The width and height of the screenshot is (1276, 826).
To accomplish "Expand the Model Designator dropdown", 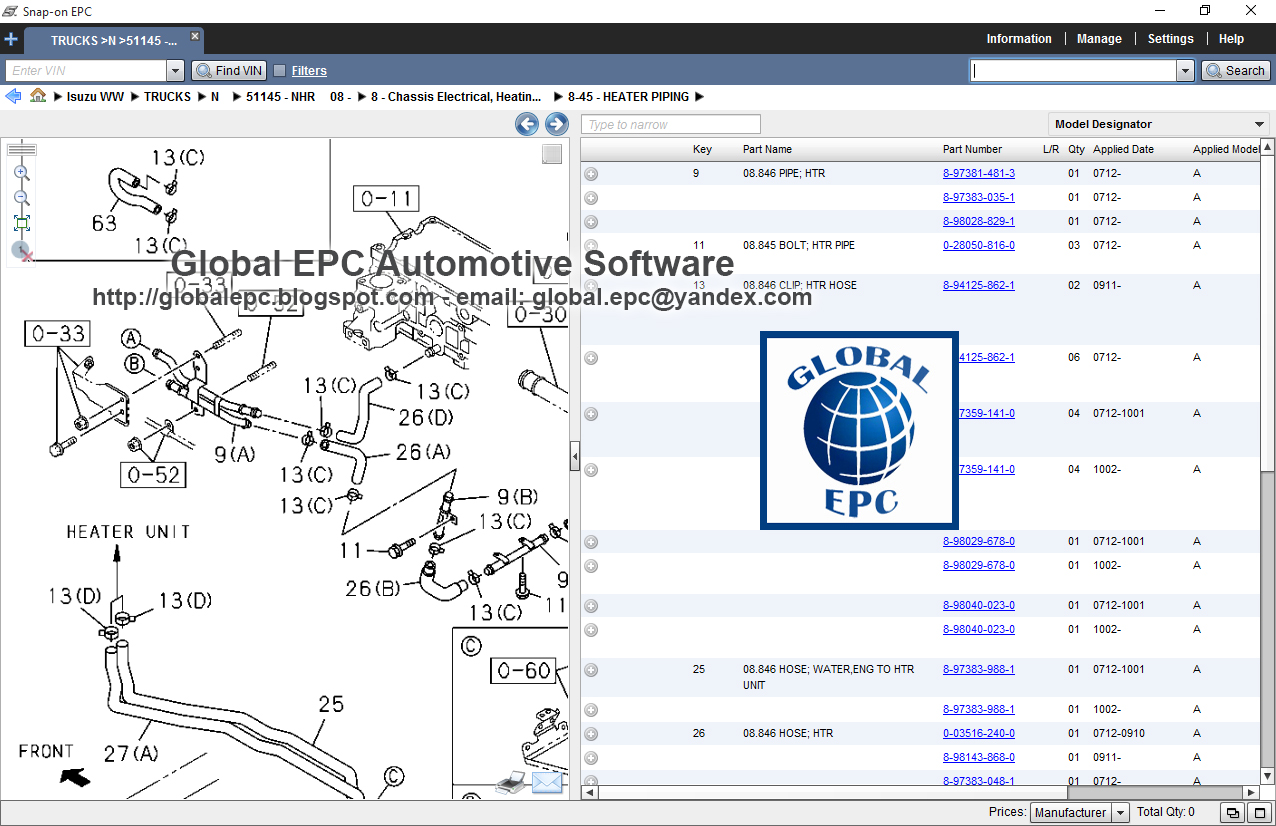I will point(1259,124).
